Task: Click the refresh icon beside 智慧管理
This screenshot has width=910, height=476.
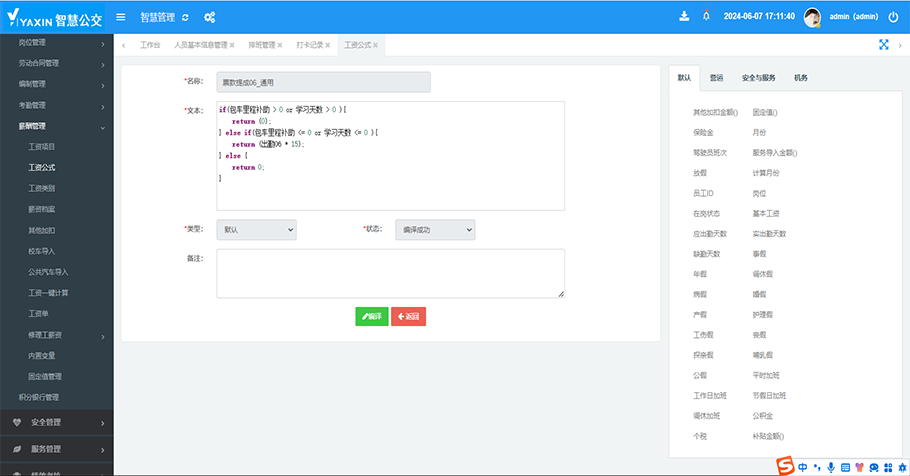Action: click(185, 17)
